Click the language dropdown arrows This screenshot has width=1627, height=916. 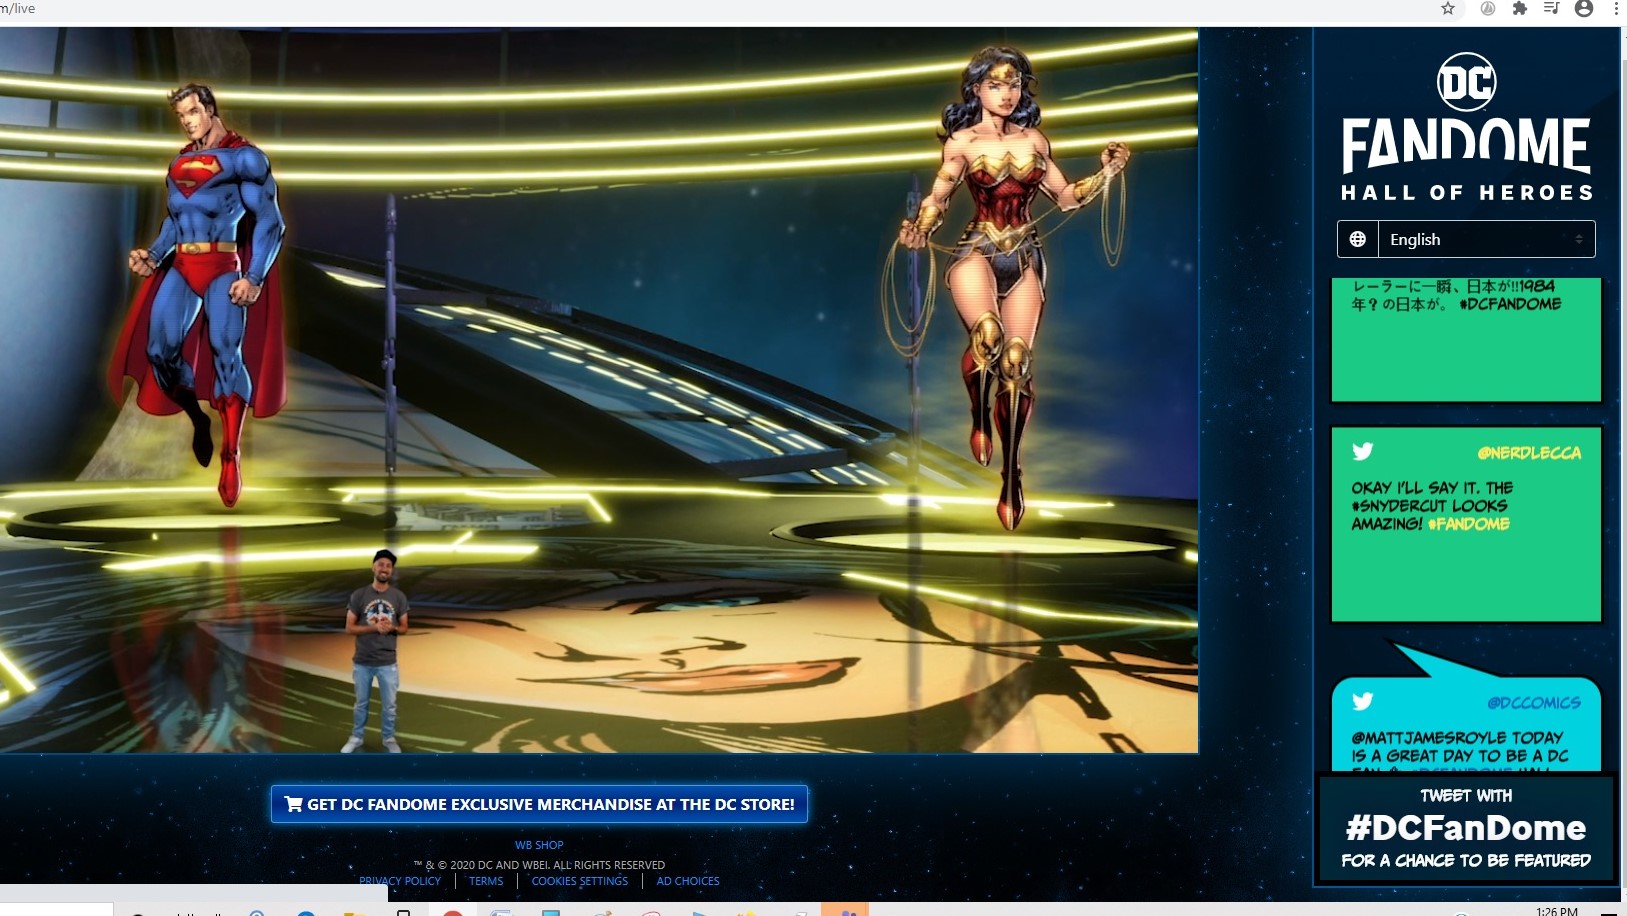pyautogui.click(x=1579, y=239)
